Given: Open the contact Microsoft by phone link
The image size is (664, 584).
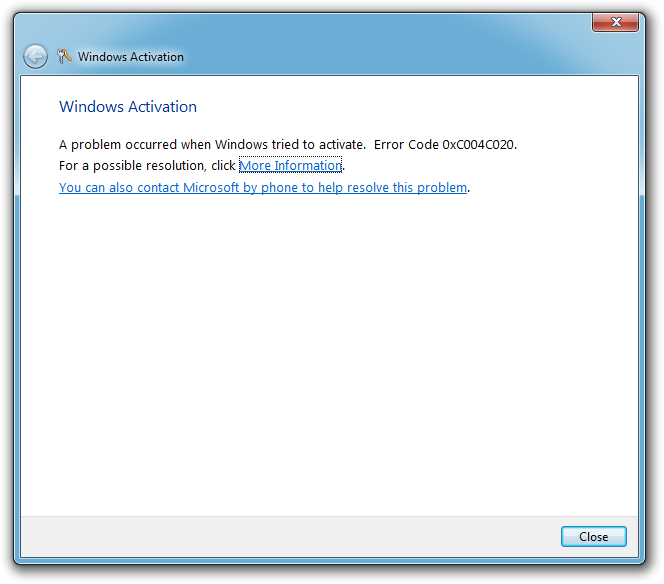Looking at the screenshot, I should [x=263, y=187].
